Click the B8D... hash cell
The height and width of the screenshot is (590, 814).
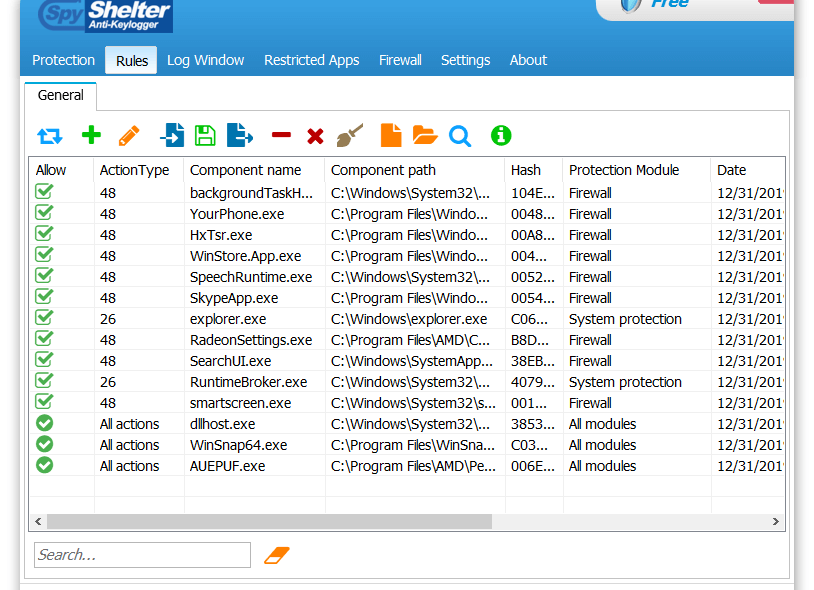coord(530,340)
